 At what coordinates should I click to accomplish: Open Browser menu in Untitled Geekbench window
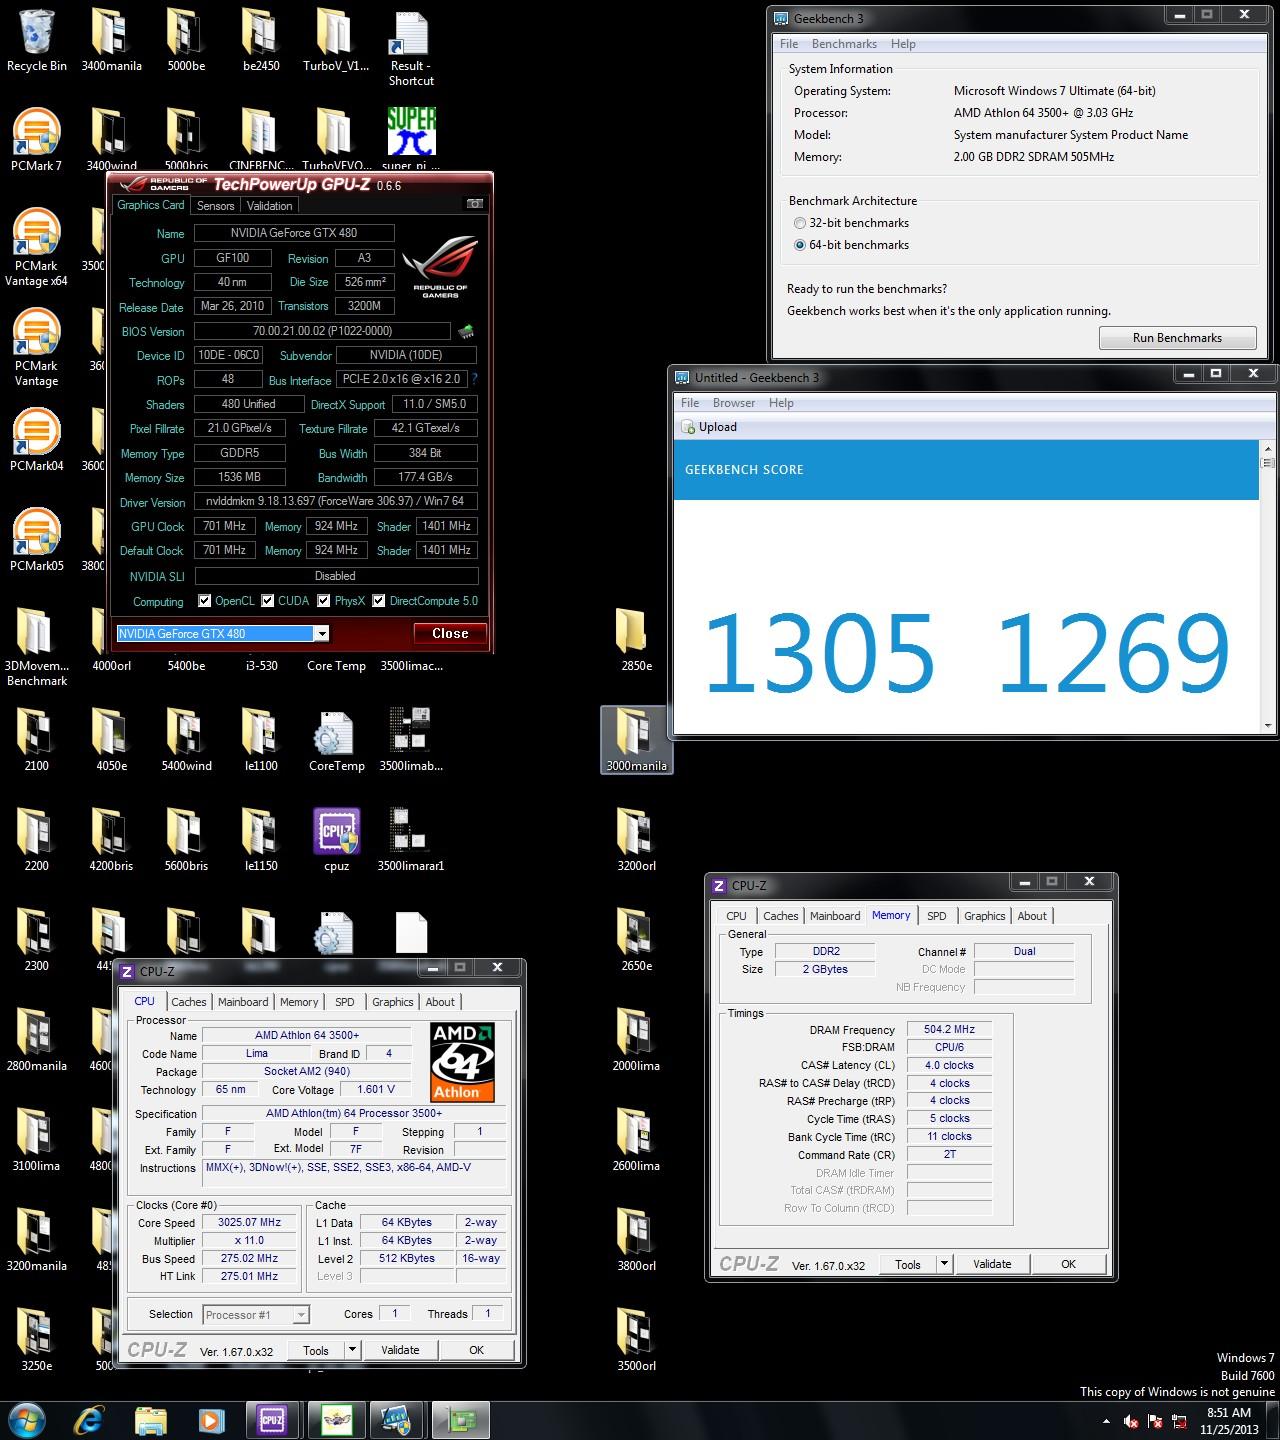point(734,403)
